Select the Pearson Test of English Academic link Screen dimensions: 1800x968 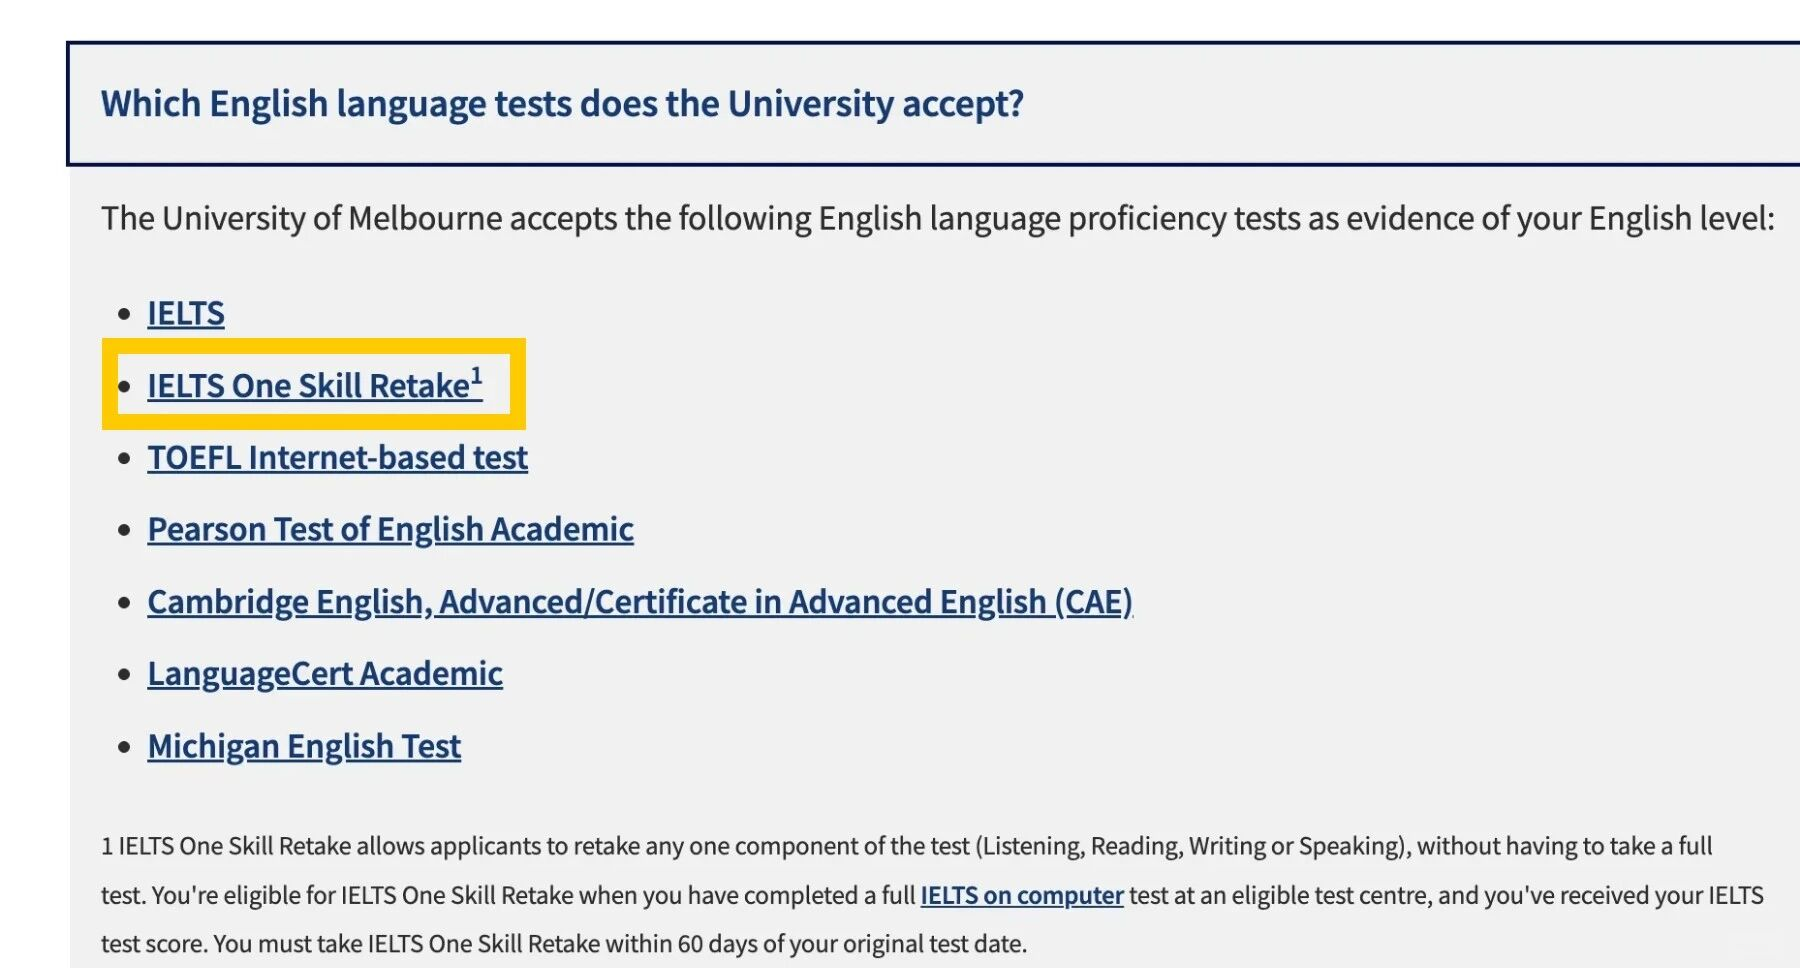(x=389, y=529)
